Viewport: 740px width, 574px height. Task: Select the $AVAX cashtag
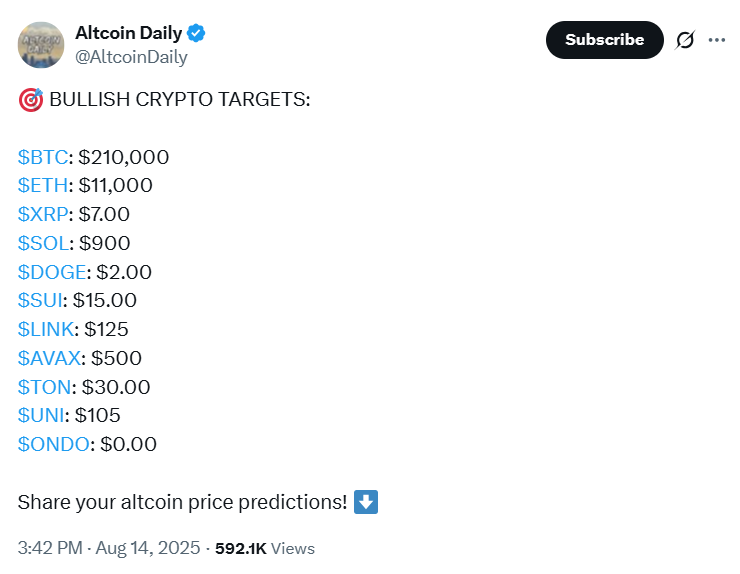coord(49,358)
